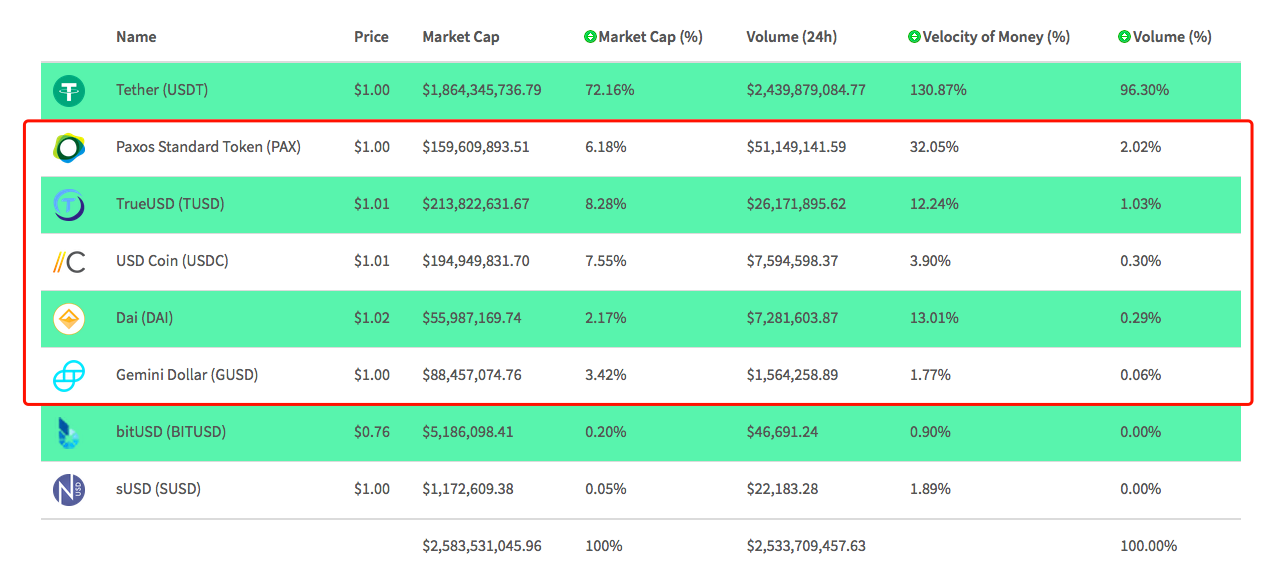
Task: Click the Tether USDT coin logo
Action: [x=69, y=91]
